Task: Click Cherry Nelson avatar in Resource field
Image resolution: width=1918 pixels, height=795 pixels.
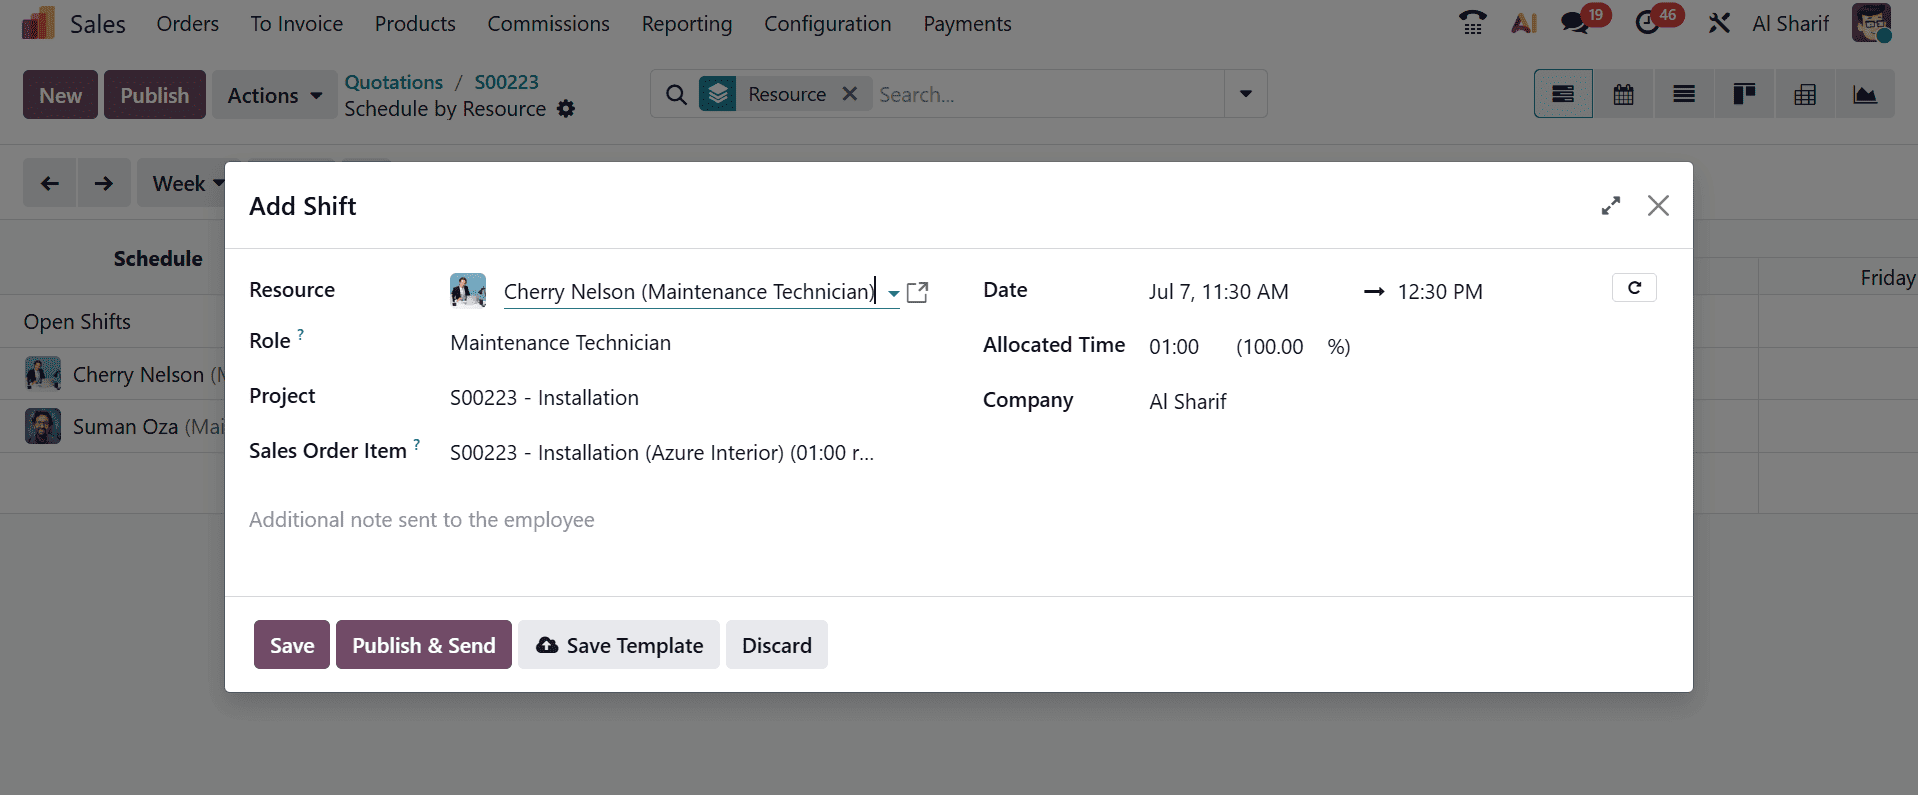Action: [468, 290]
